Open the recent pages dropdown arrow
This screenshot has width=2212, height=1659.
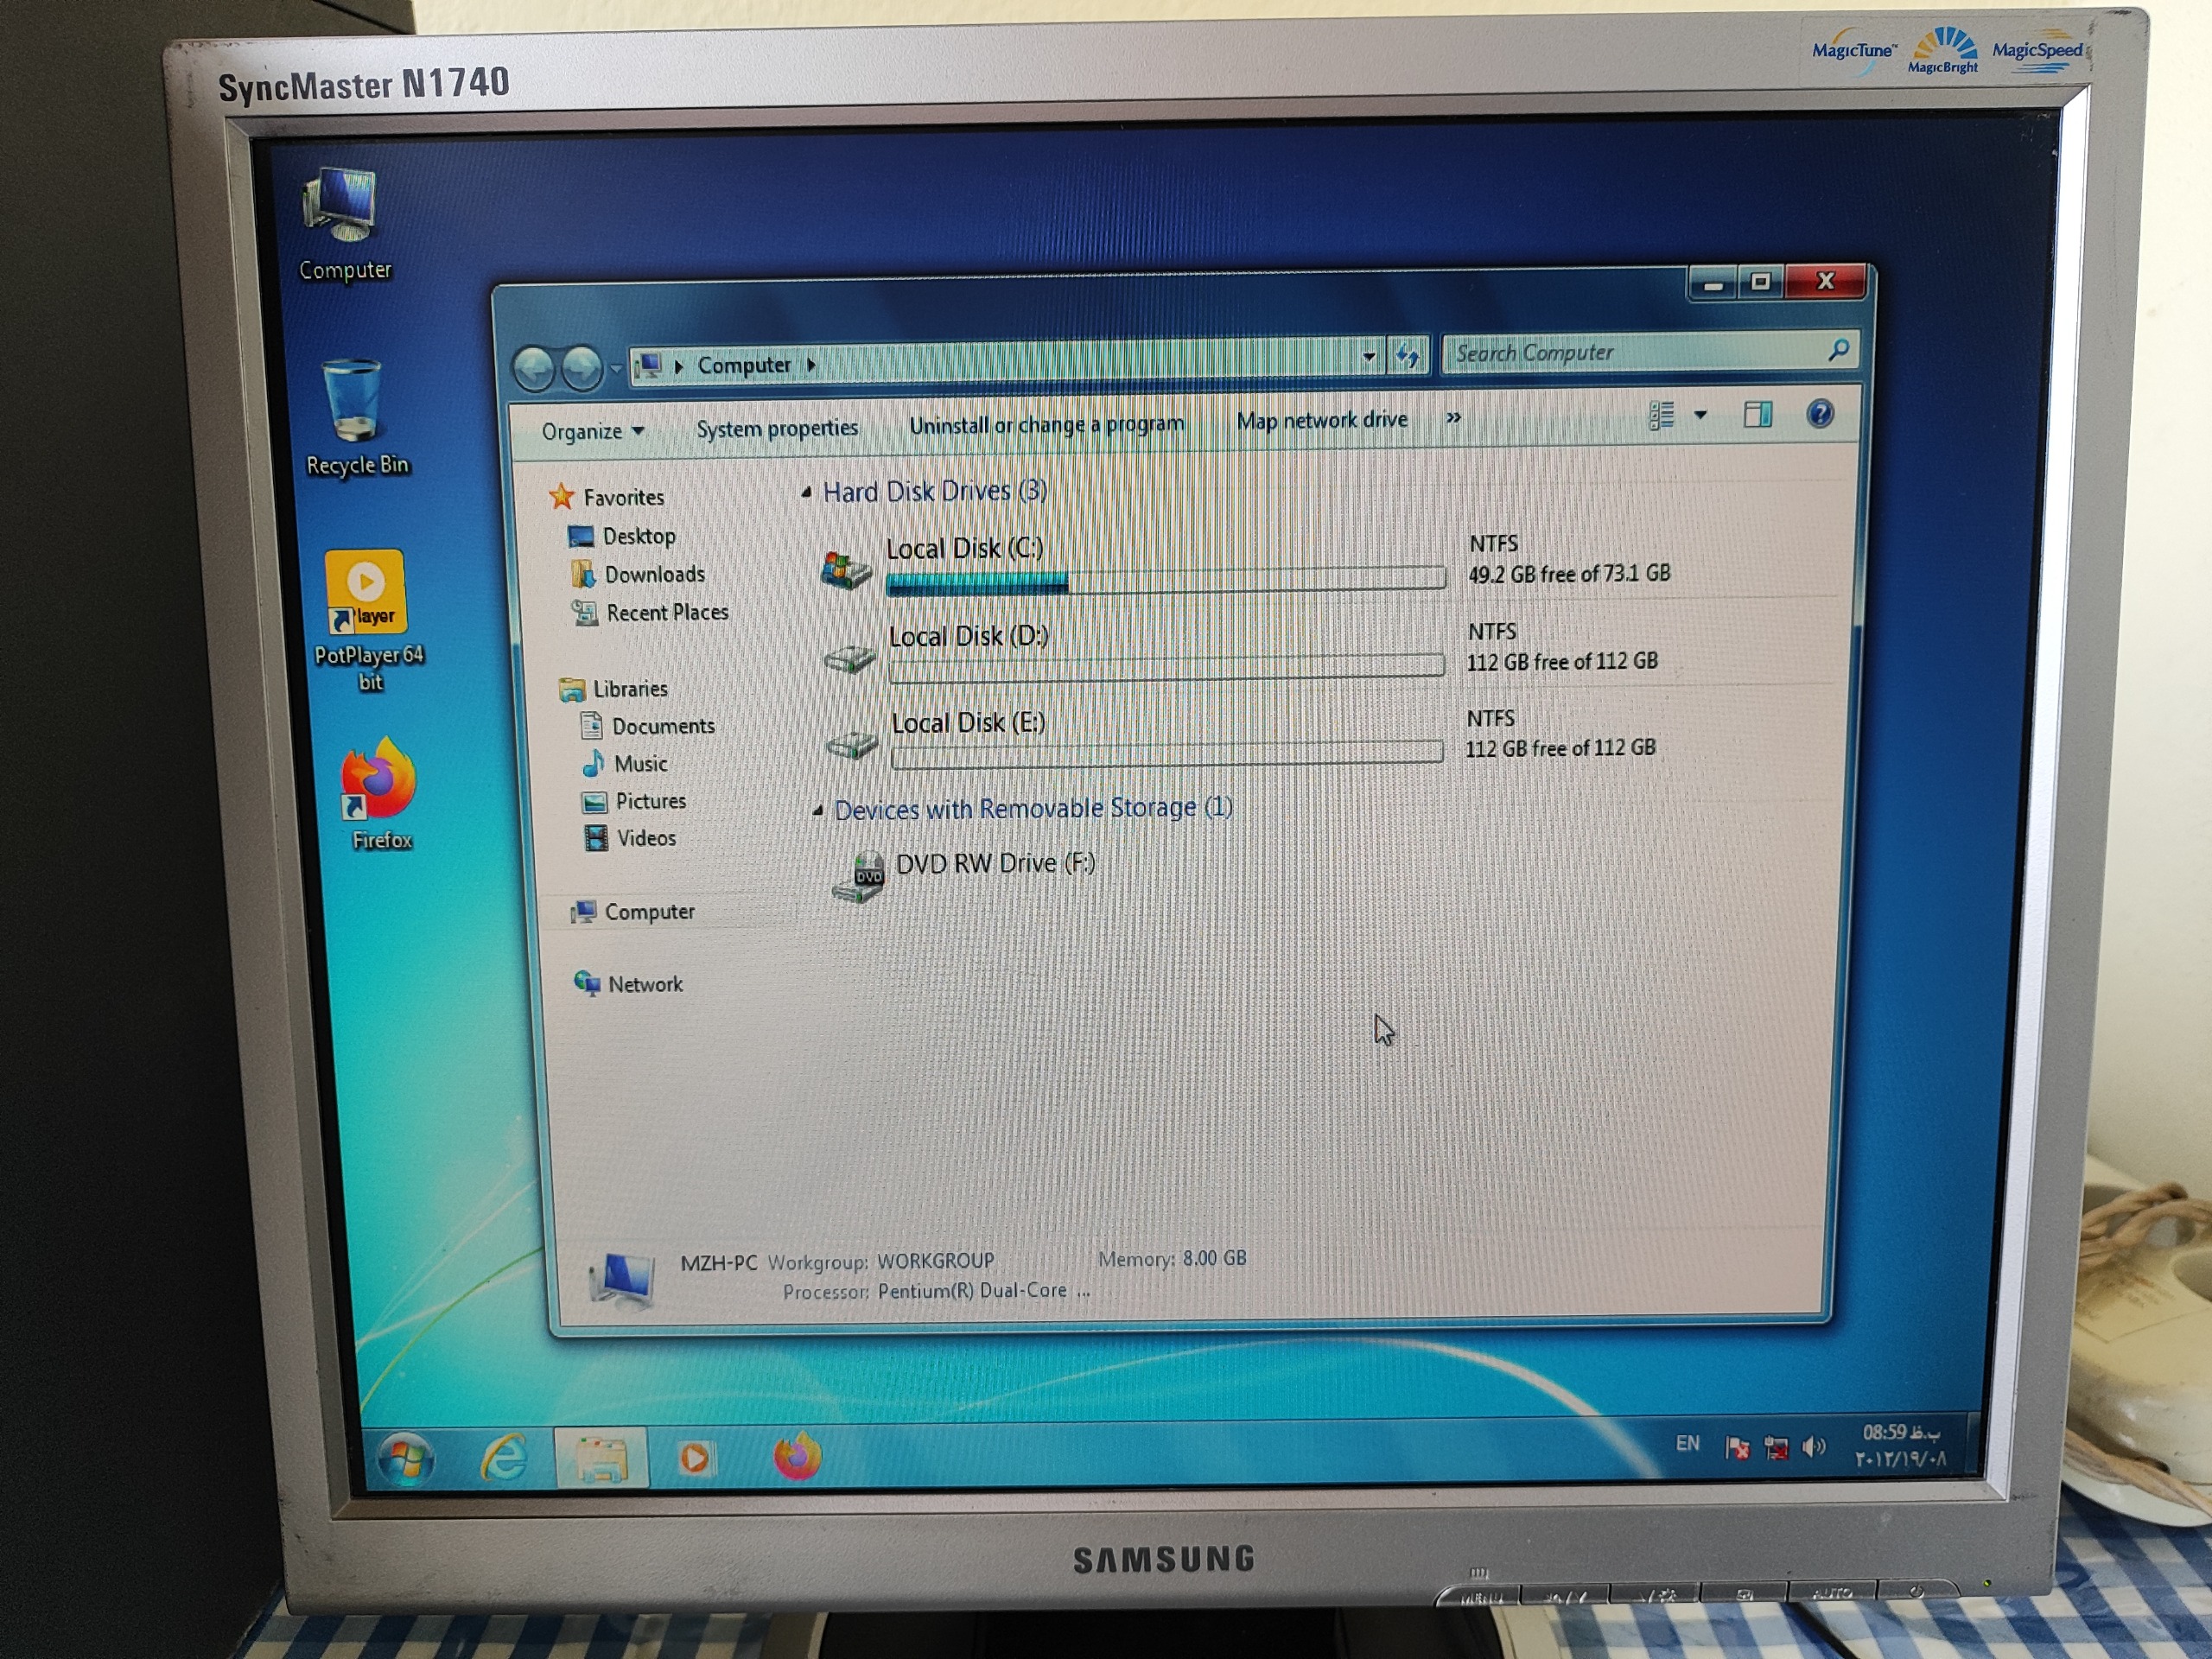[616, 369]
